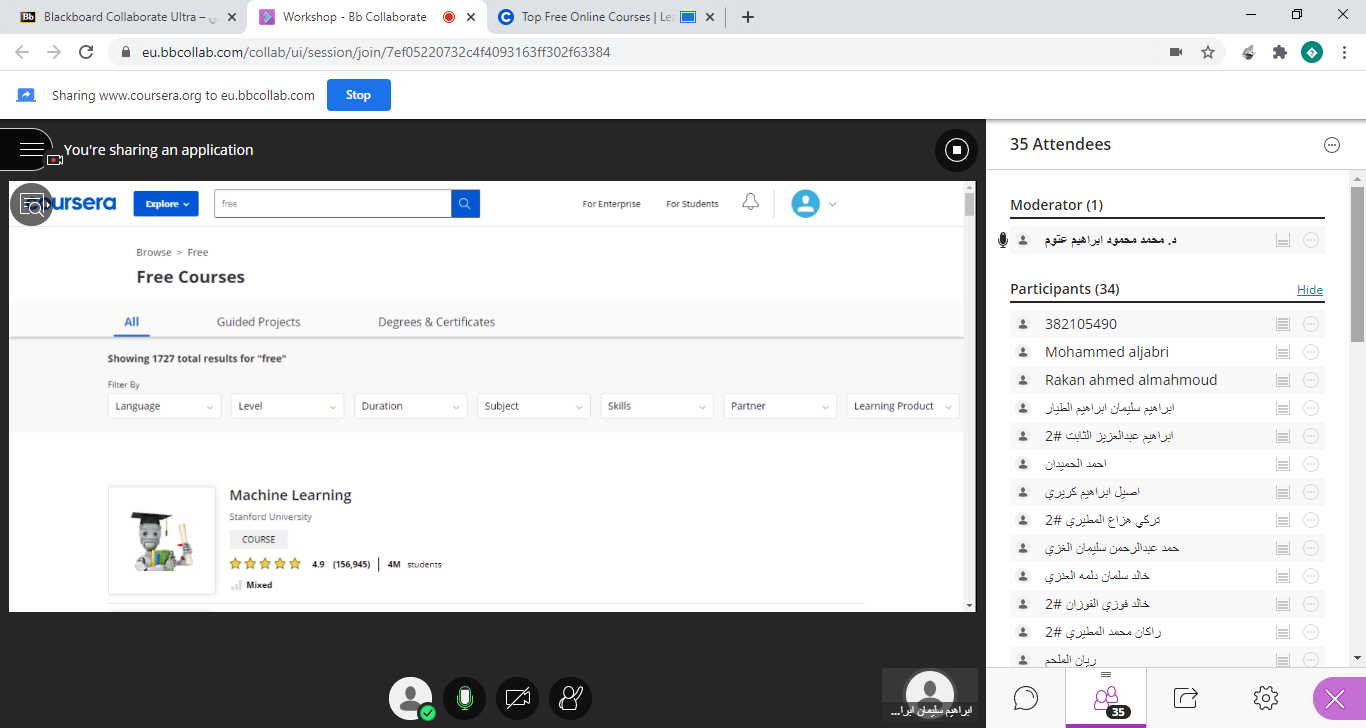Click the Stop sharing button in Chrome bar
Image resolution: width=1366 pixels, height=728 pixels.
pos(358,95)
